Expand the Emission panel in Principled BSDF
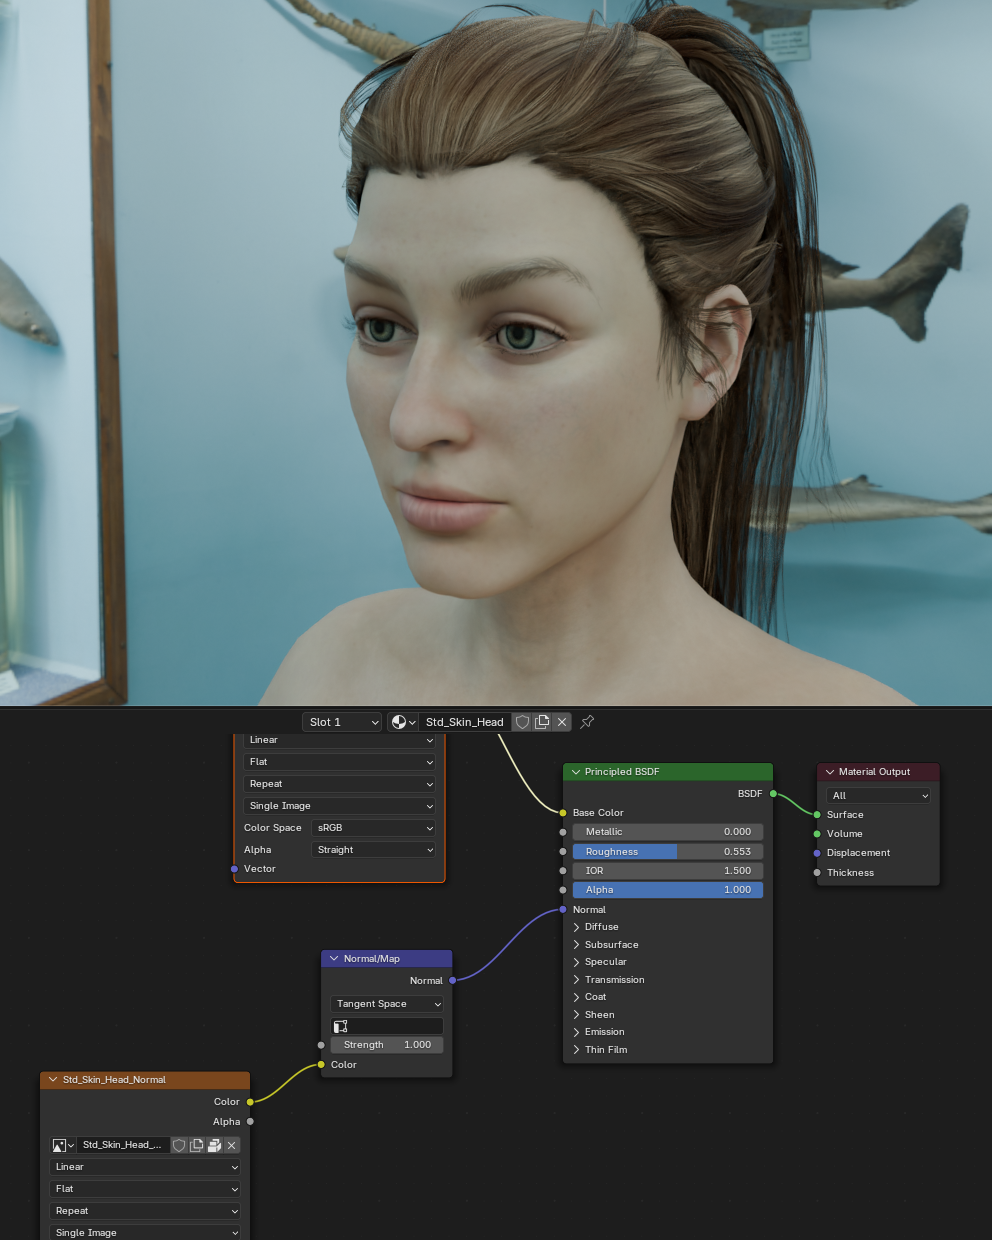The height and width of the screenshot is (1240, 992). point(577,1032)
